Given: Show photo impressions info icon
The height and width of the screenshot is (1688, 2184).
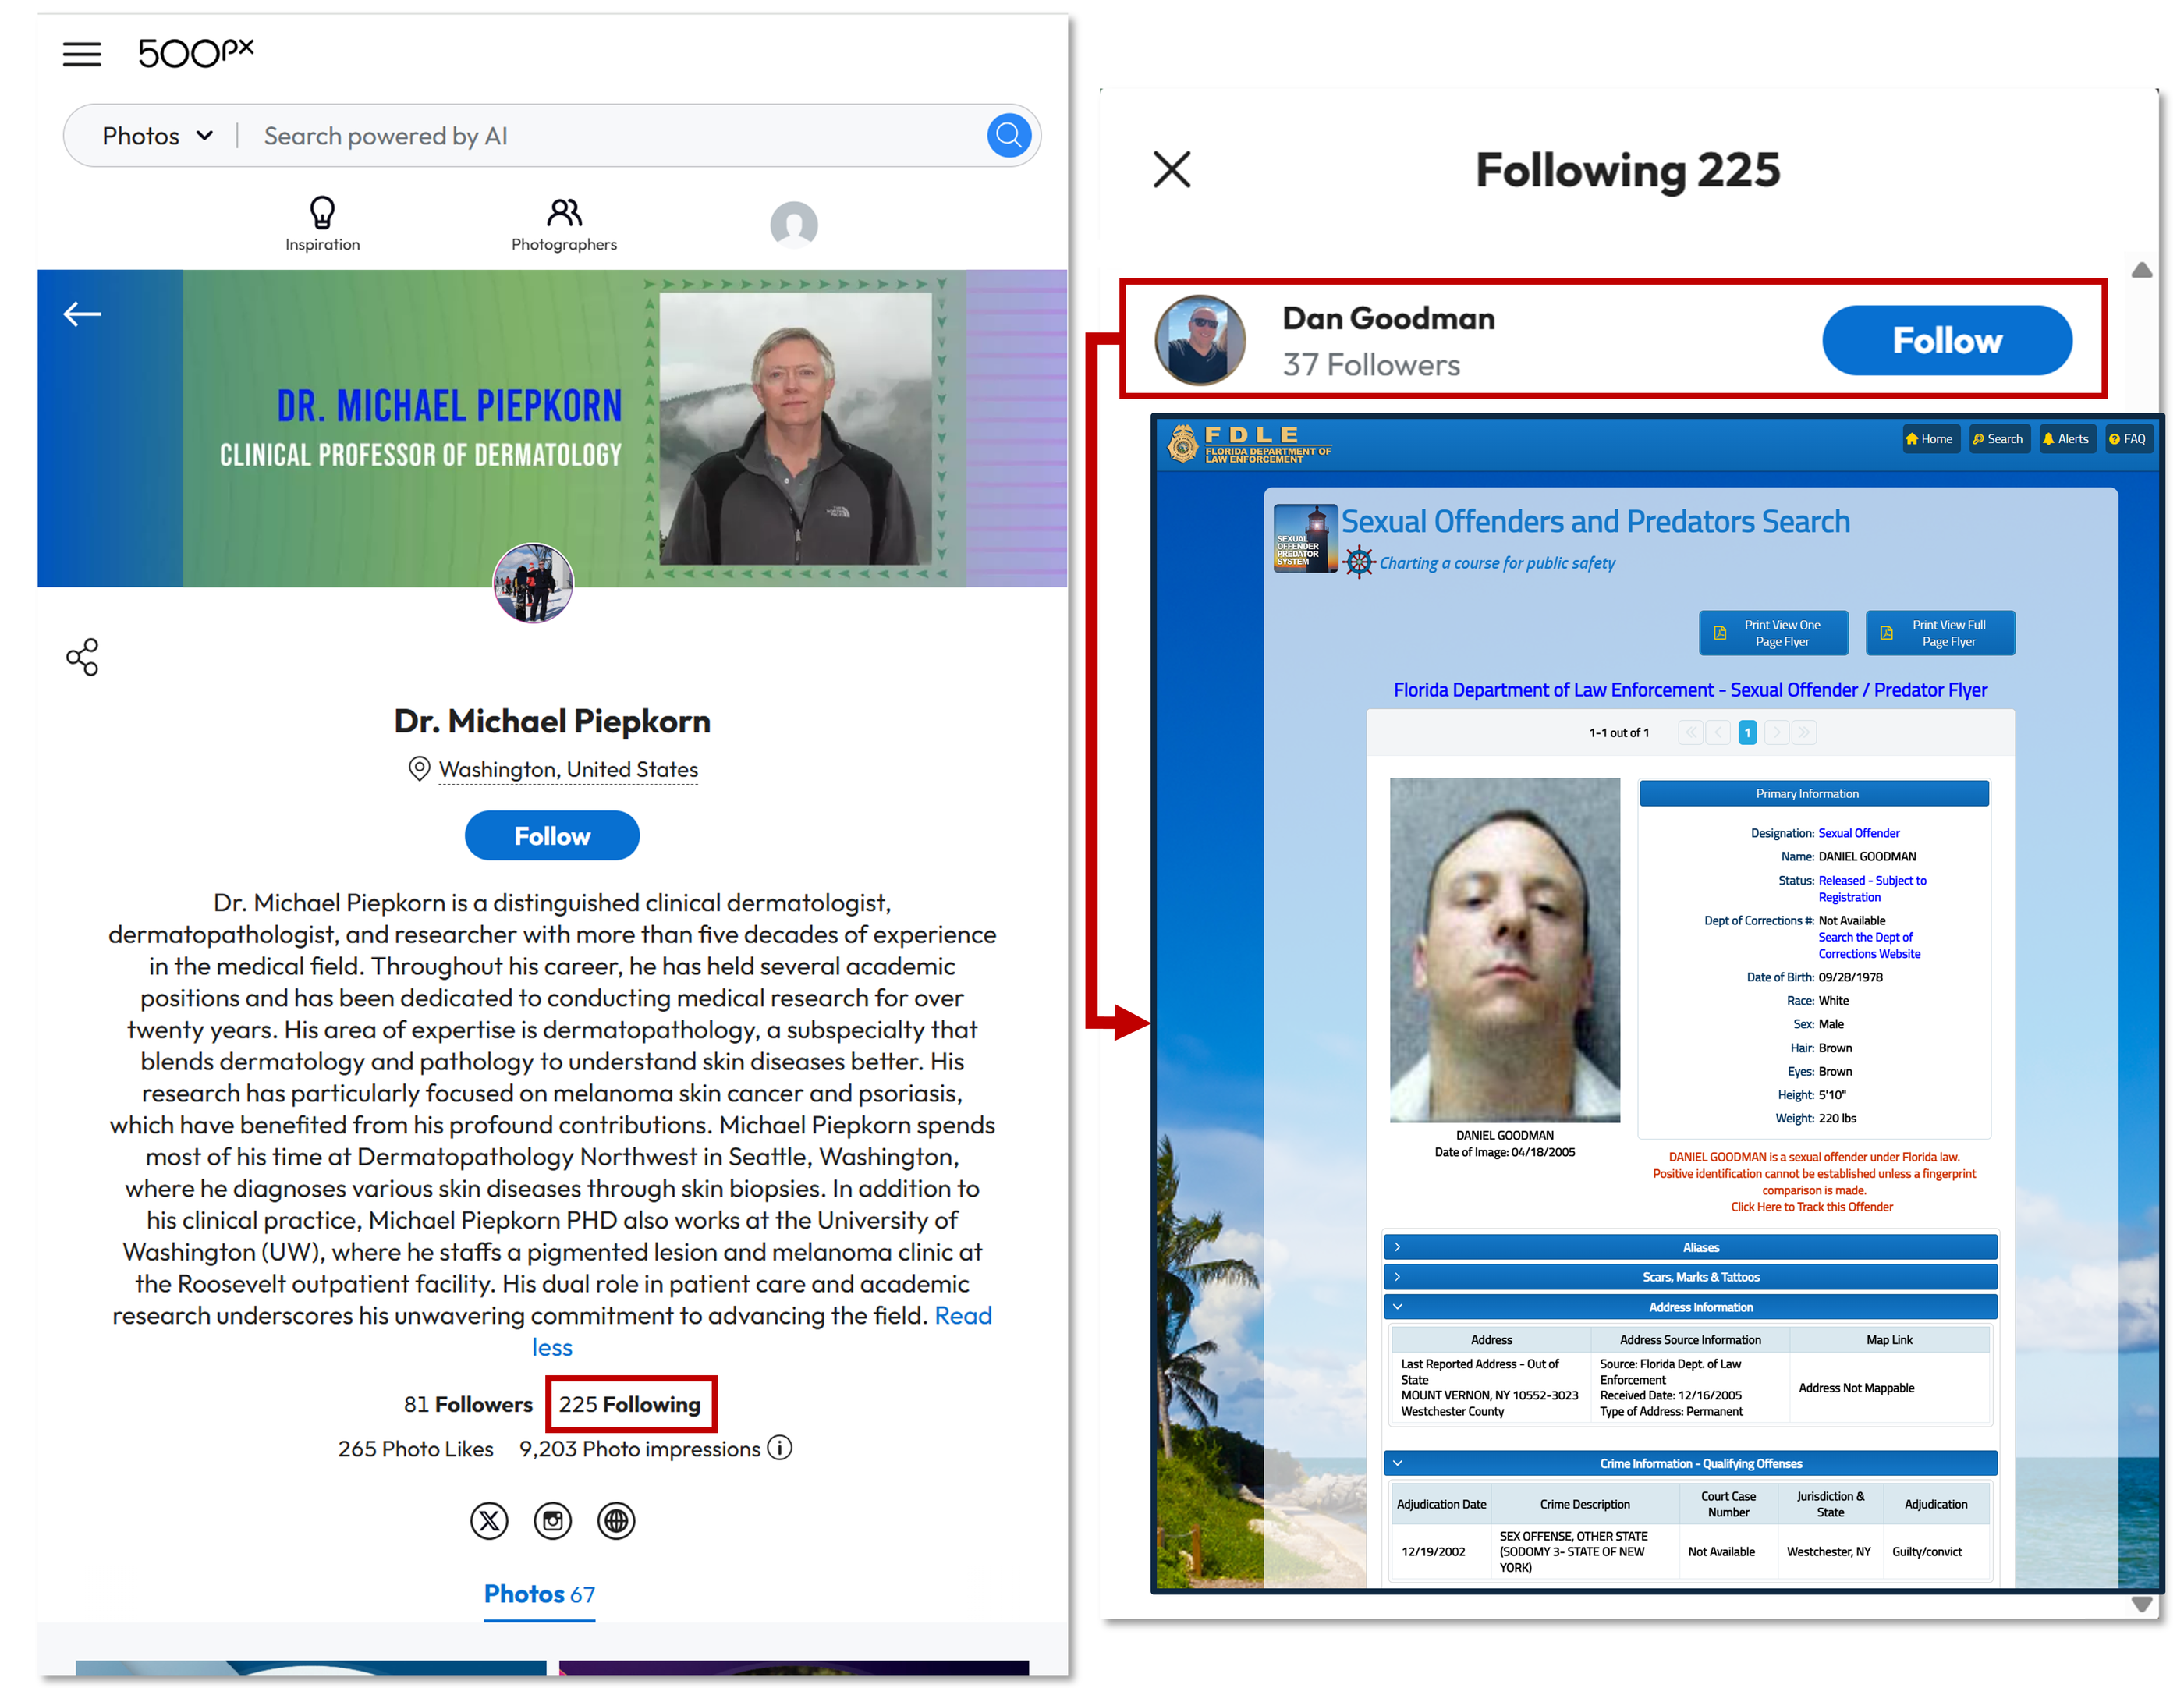Looking at the screenshot, I should (780, 1448).
